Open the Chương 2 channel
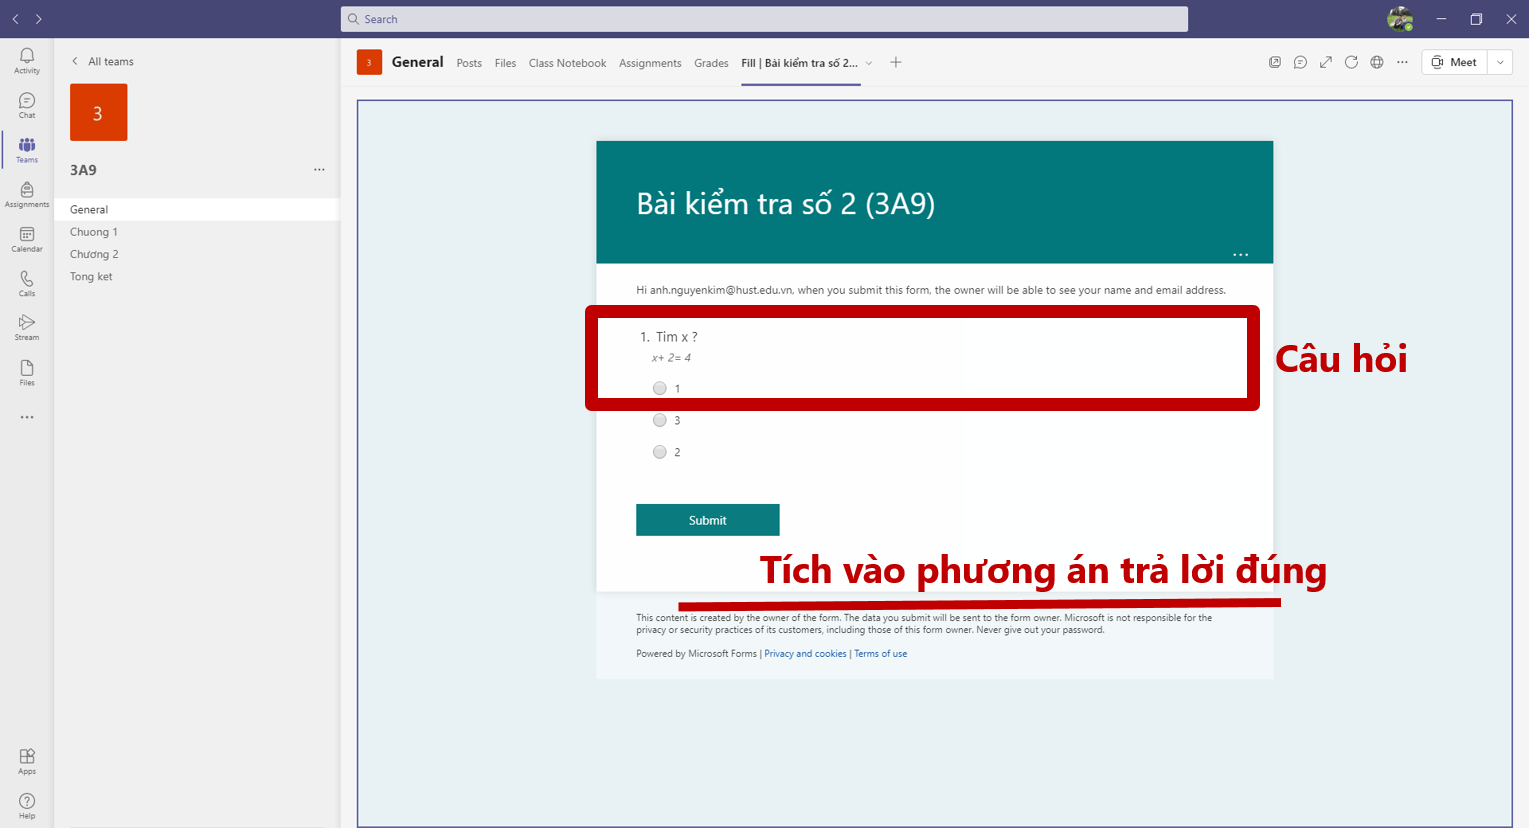Screen dimensions: 1529x828 (x=94, y=254)
